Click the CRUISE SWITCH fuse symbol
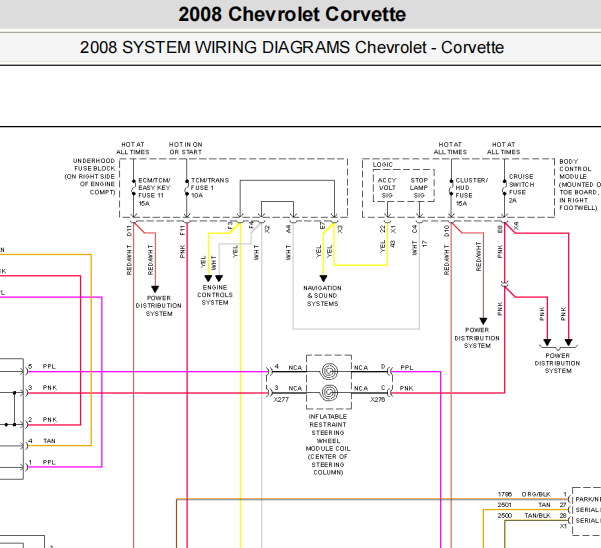The image size is (601, 548). pos(504,187)
